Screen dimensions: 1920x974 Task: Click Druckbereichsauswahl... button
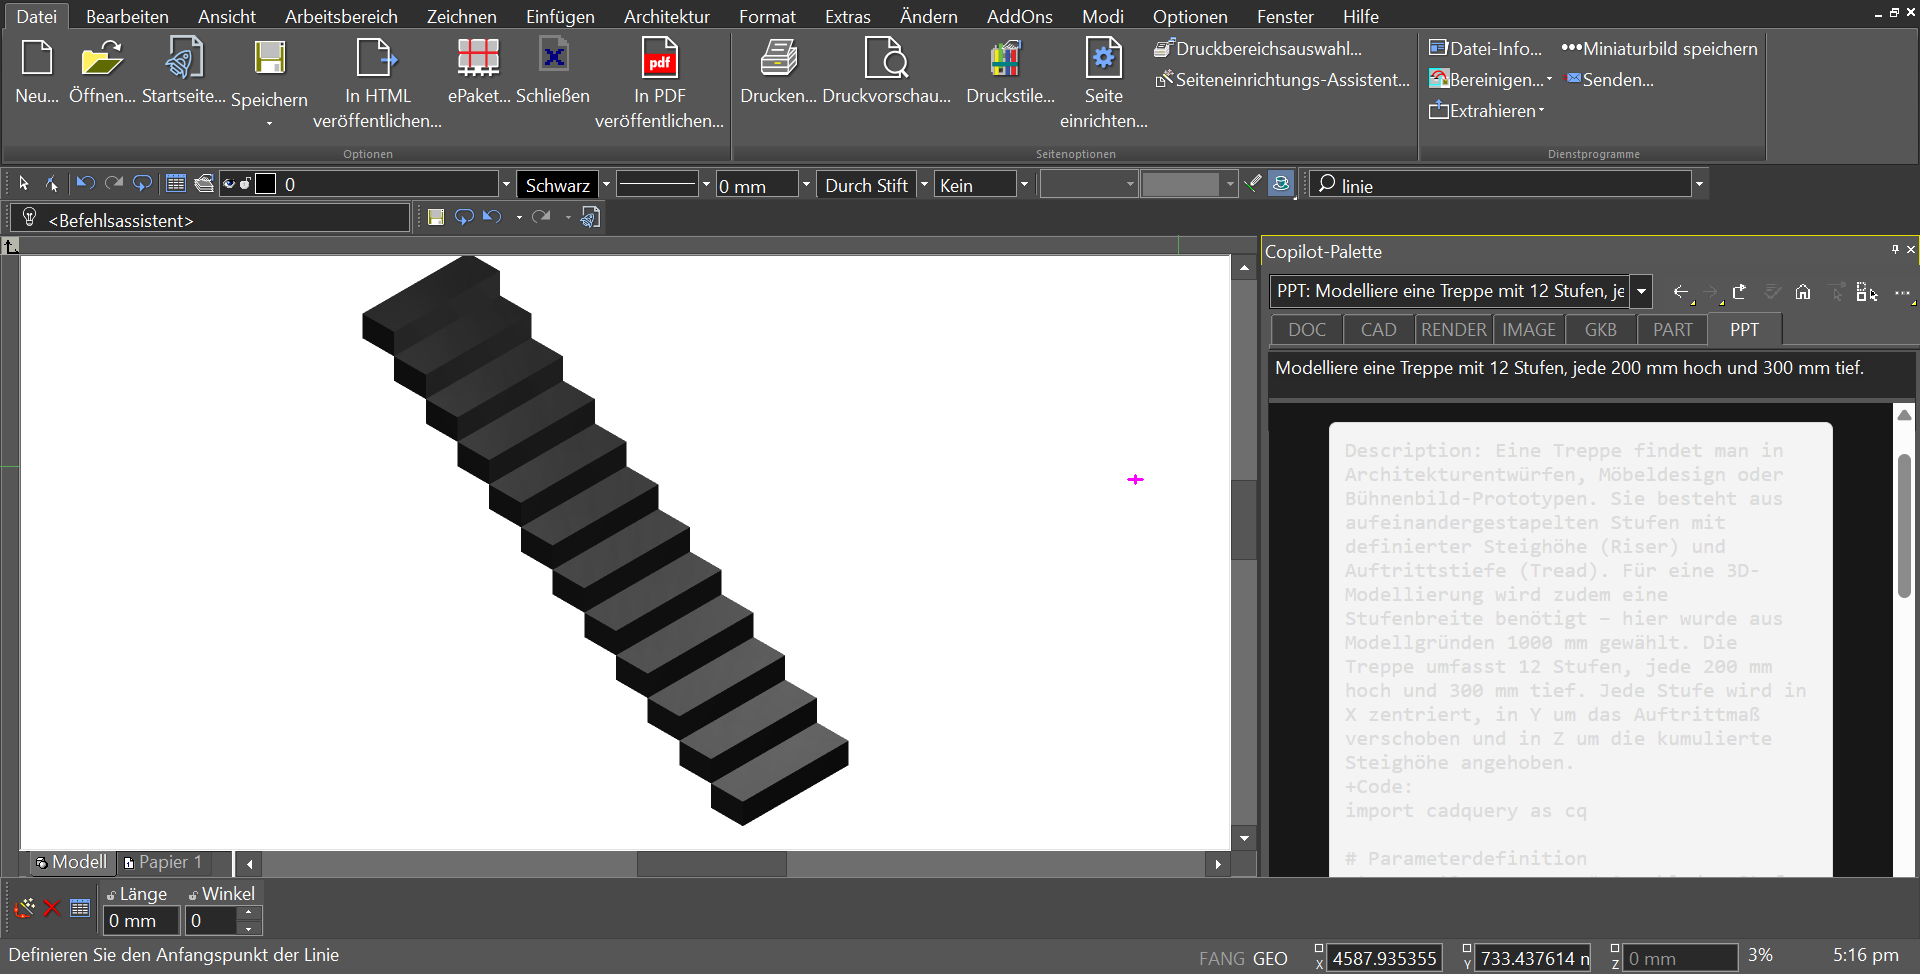click(x=1258, y=48)
